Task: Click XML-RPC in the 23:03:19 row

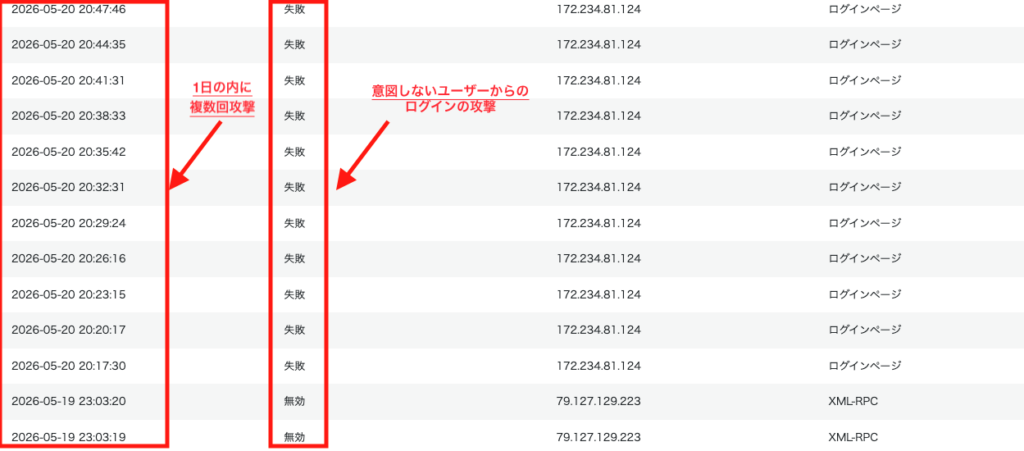Action: [x=853, y=437]
